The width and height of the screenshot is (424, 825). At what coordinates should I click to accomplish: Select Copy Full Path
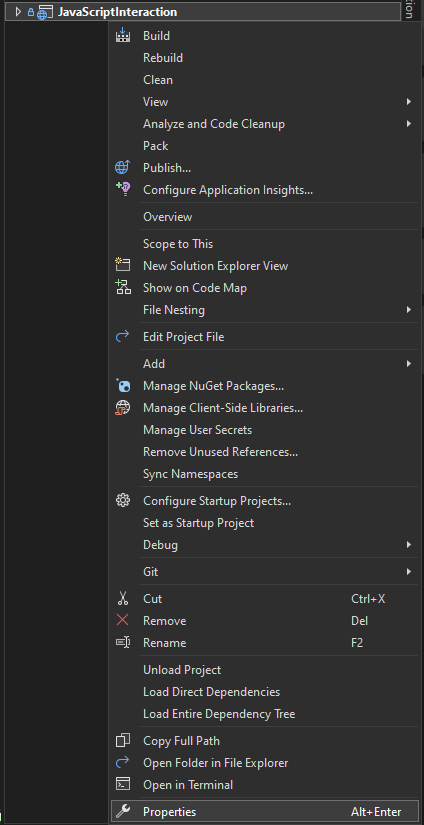[x=265, y=741]
